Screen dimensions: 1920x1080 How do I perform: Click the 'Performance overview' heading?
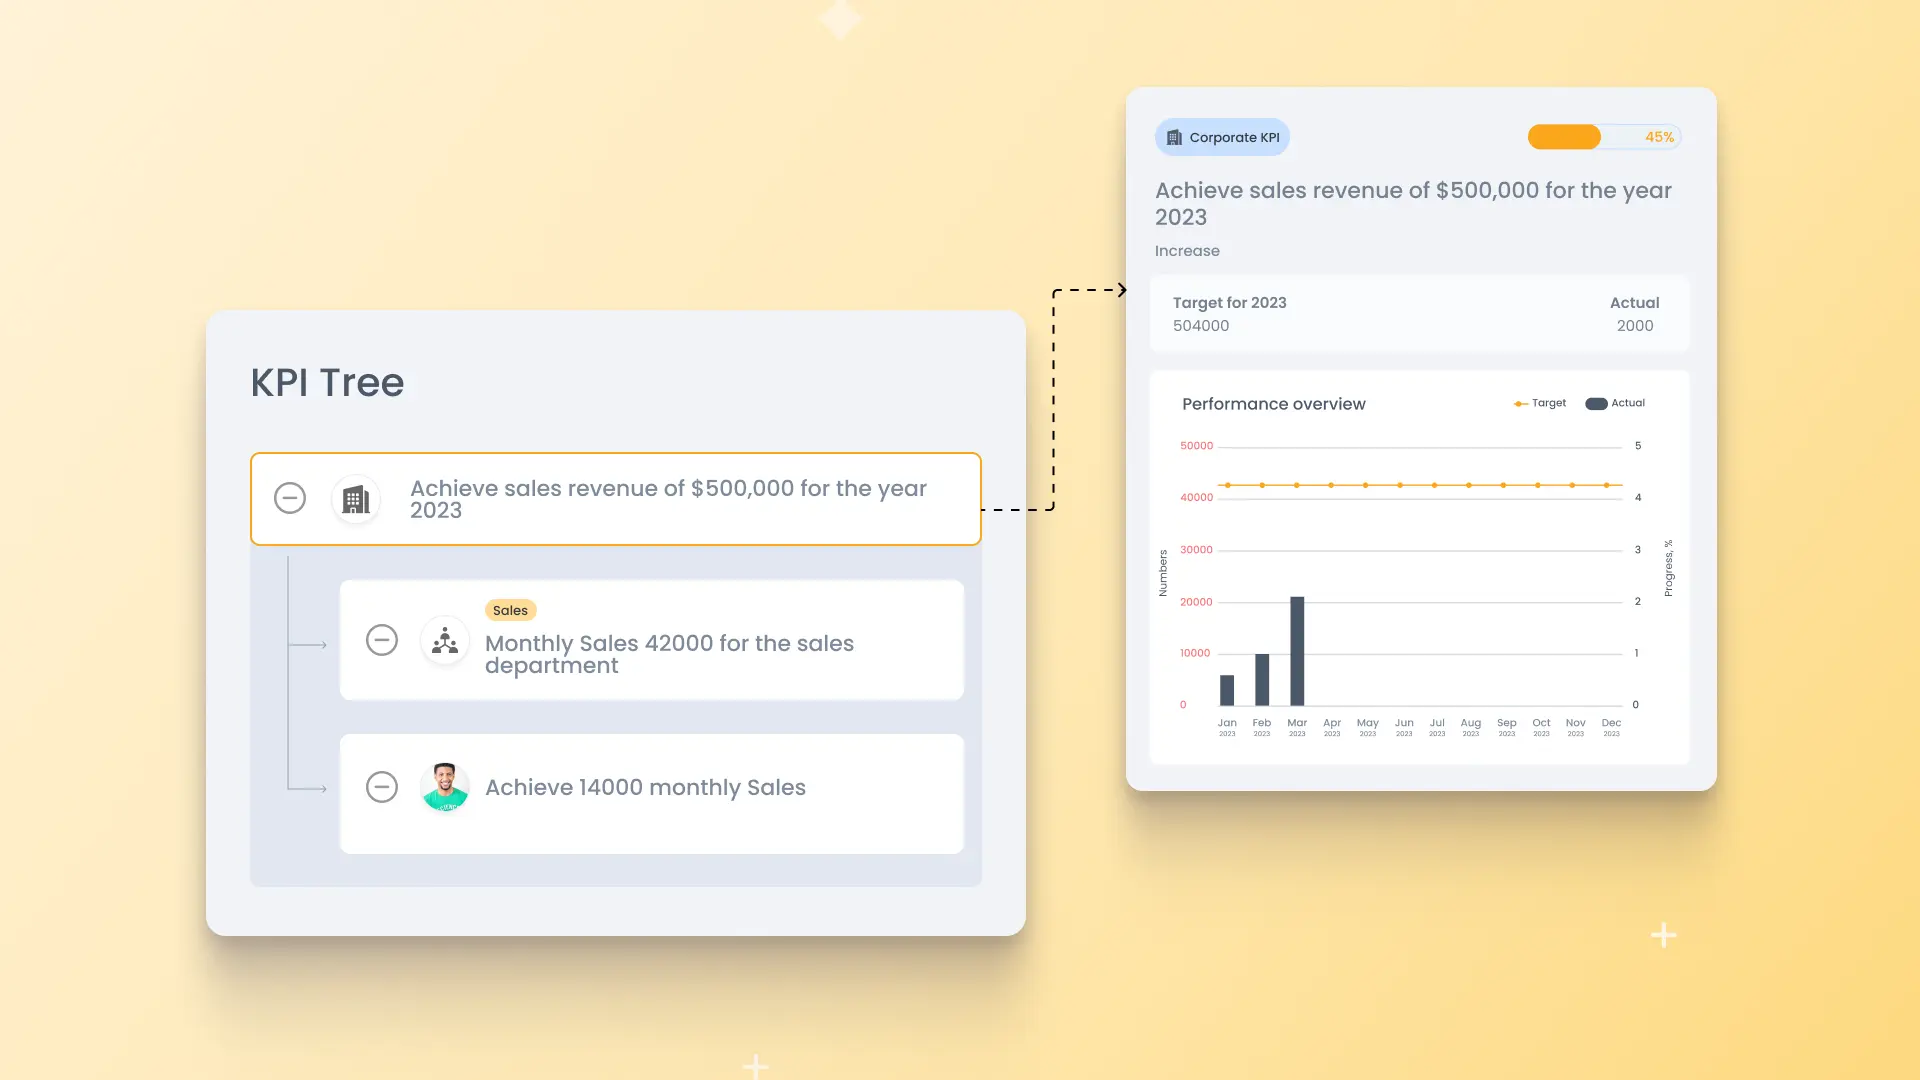1273,404
